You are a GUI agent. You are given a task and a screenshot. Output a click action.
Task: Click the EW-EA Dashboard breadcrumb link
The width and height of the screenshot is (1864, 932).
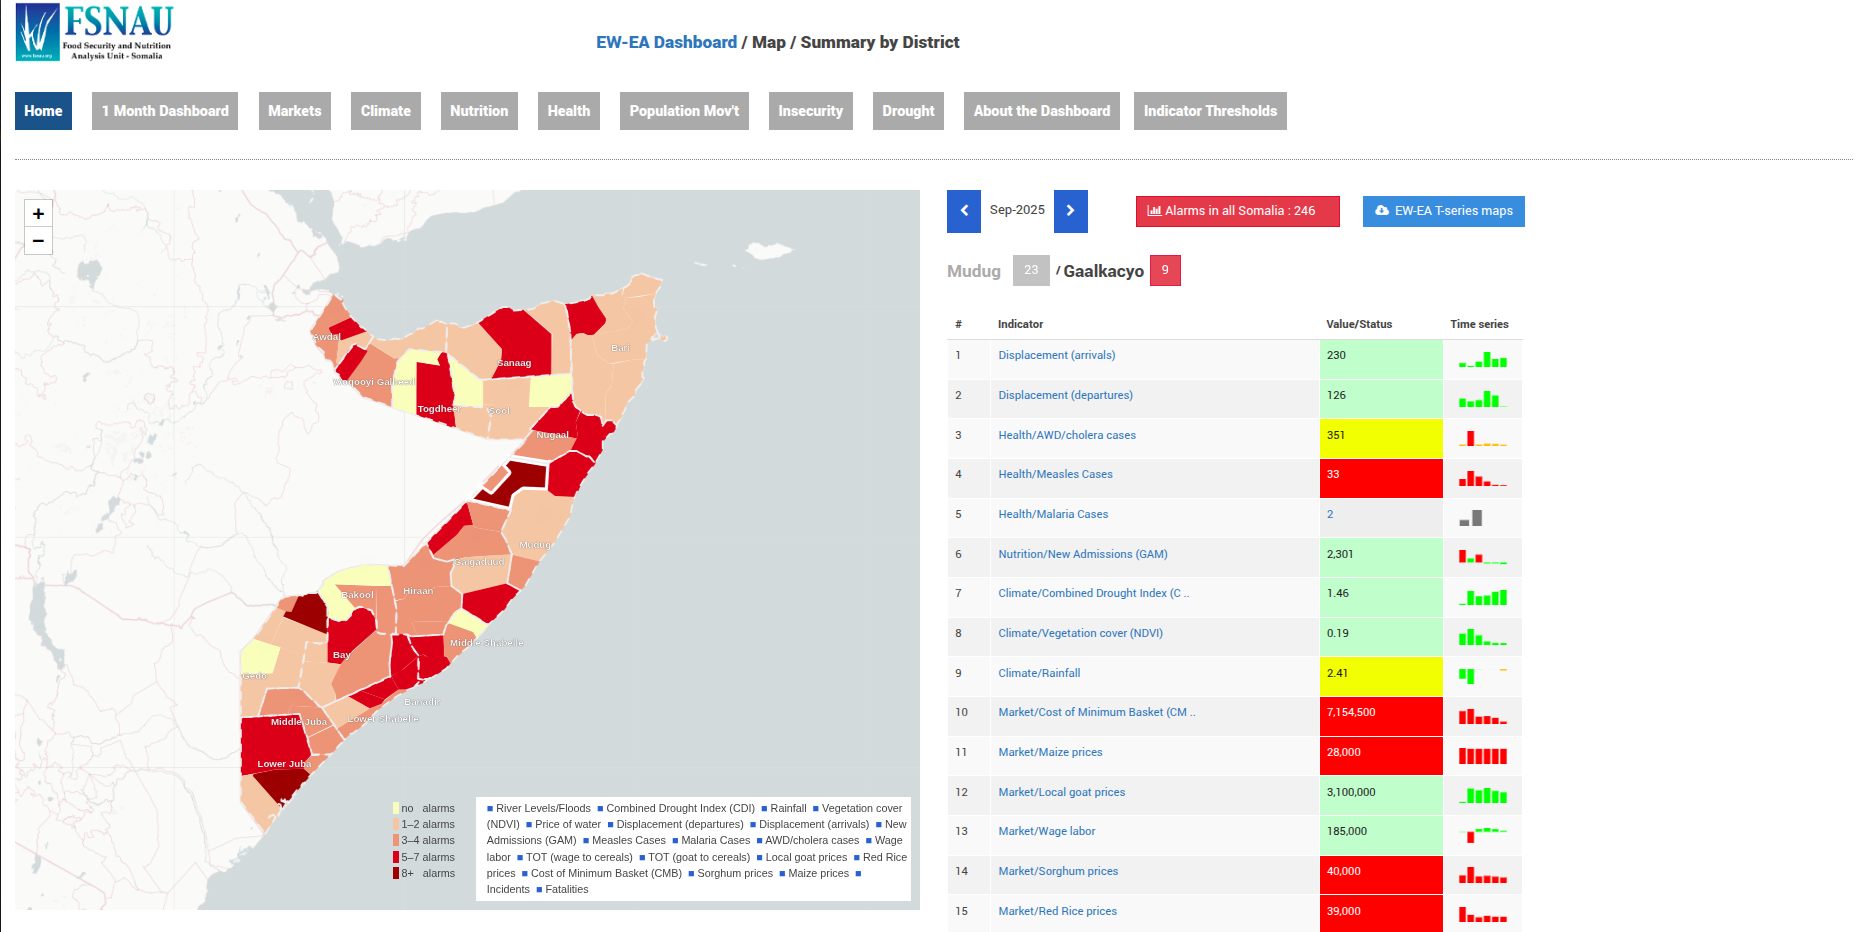pyautogui.click(x=666, y=42)
